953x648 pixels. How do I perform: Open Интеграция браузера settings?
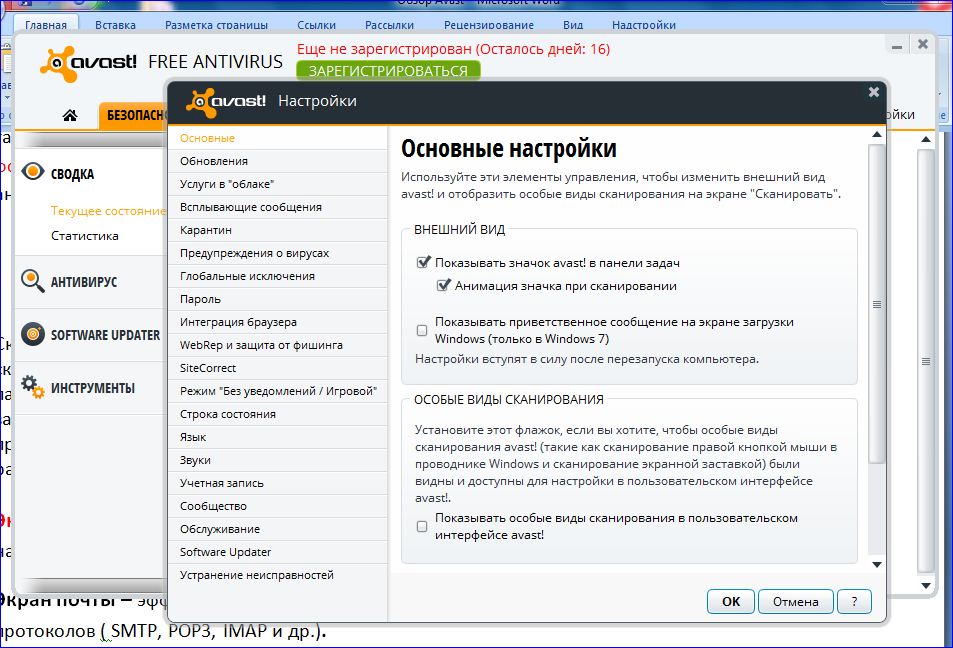point(278,322)
